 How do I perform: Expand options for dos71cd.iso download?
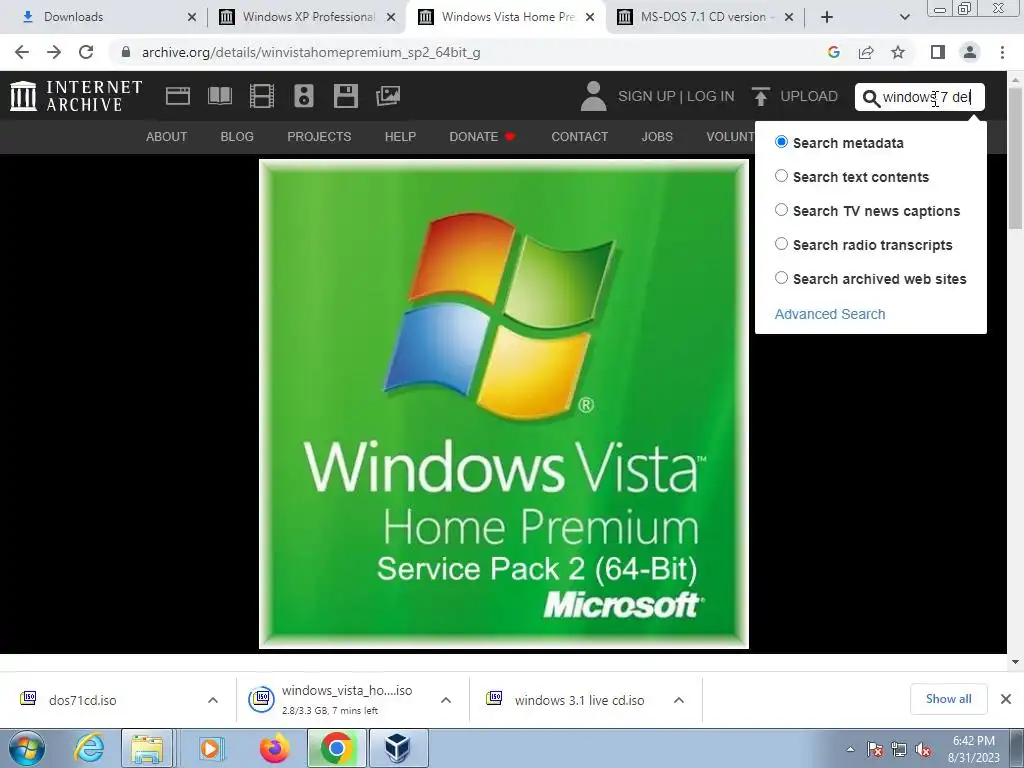point(213,700)
